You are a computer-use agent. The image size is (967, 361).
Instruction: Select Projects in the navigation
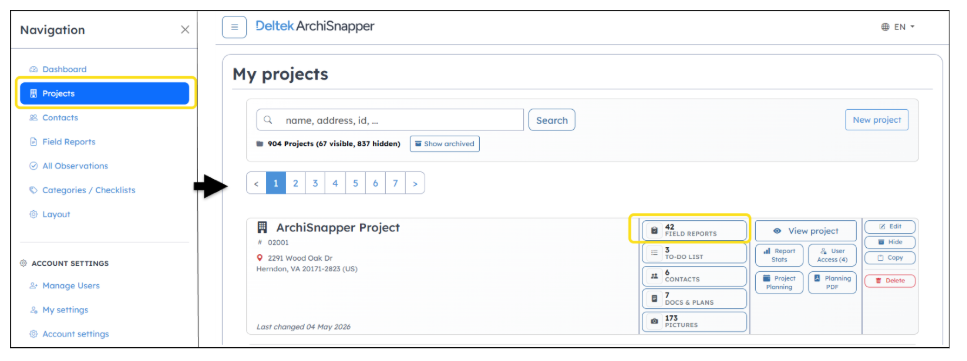tap(104, 93)
